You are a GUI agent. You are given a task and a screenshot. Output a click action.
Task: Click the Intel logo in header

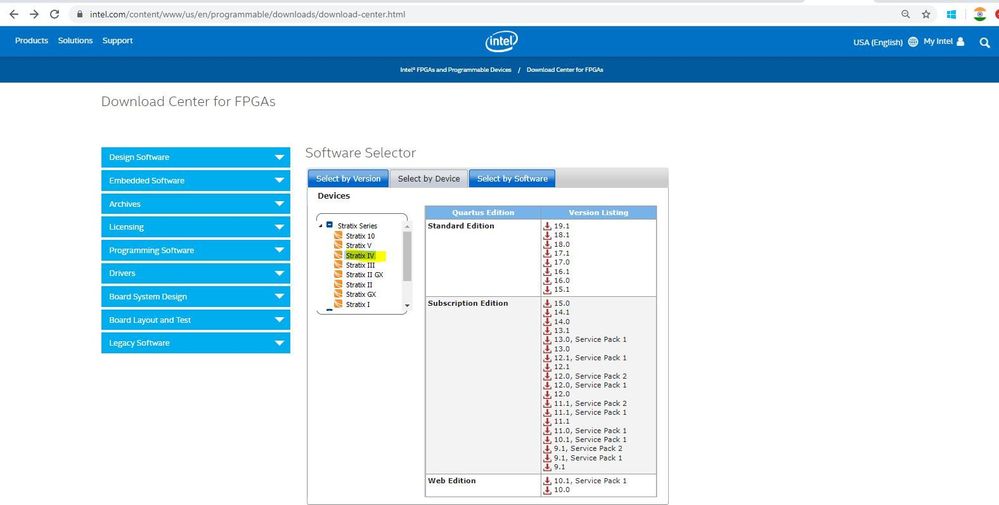[x=500, y=41]
